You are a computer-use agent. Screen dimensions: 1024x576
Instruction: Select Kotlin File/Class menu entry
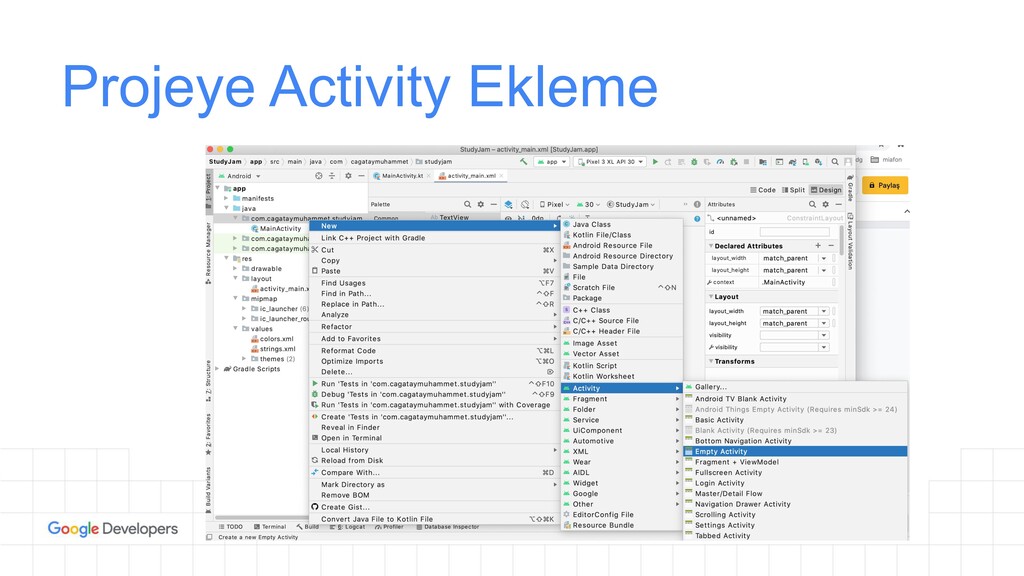[x=622, y=235]
